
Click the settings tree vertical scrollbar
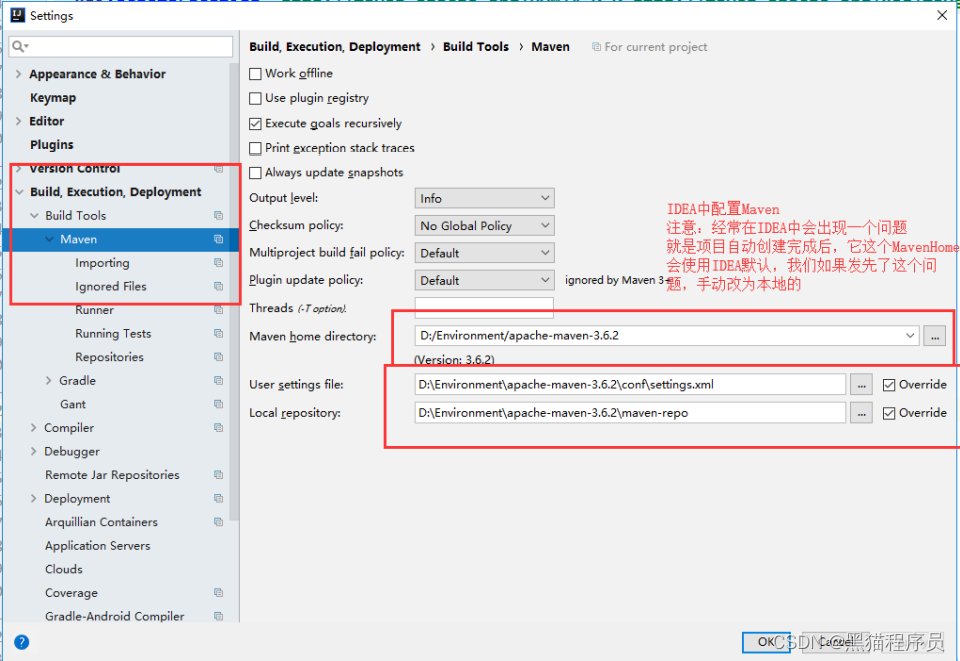pyautogui.click(x=234, y=293)
